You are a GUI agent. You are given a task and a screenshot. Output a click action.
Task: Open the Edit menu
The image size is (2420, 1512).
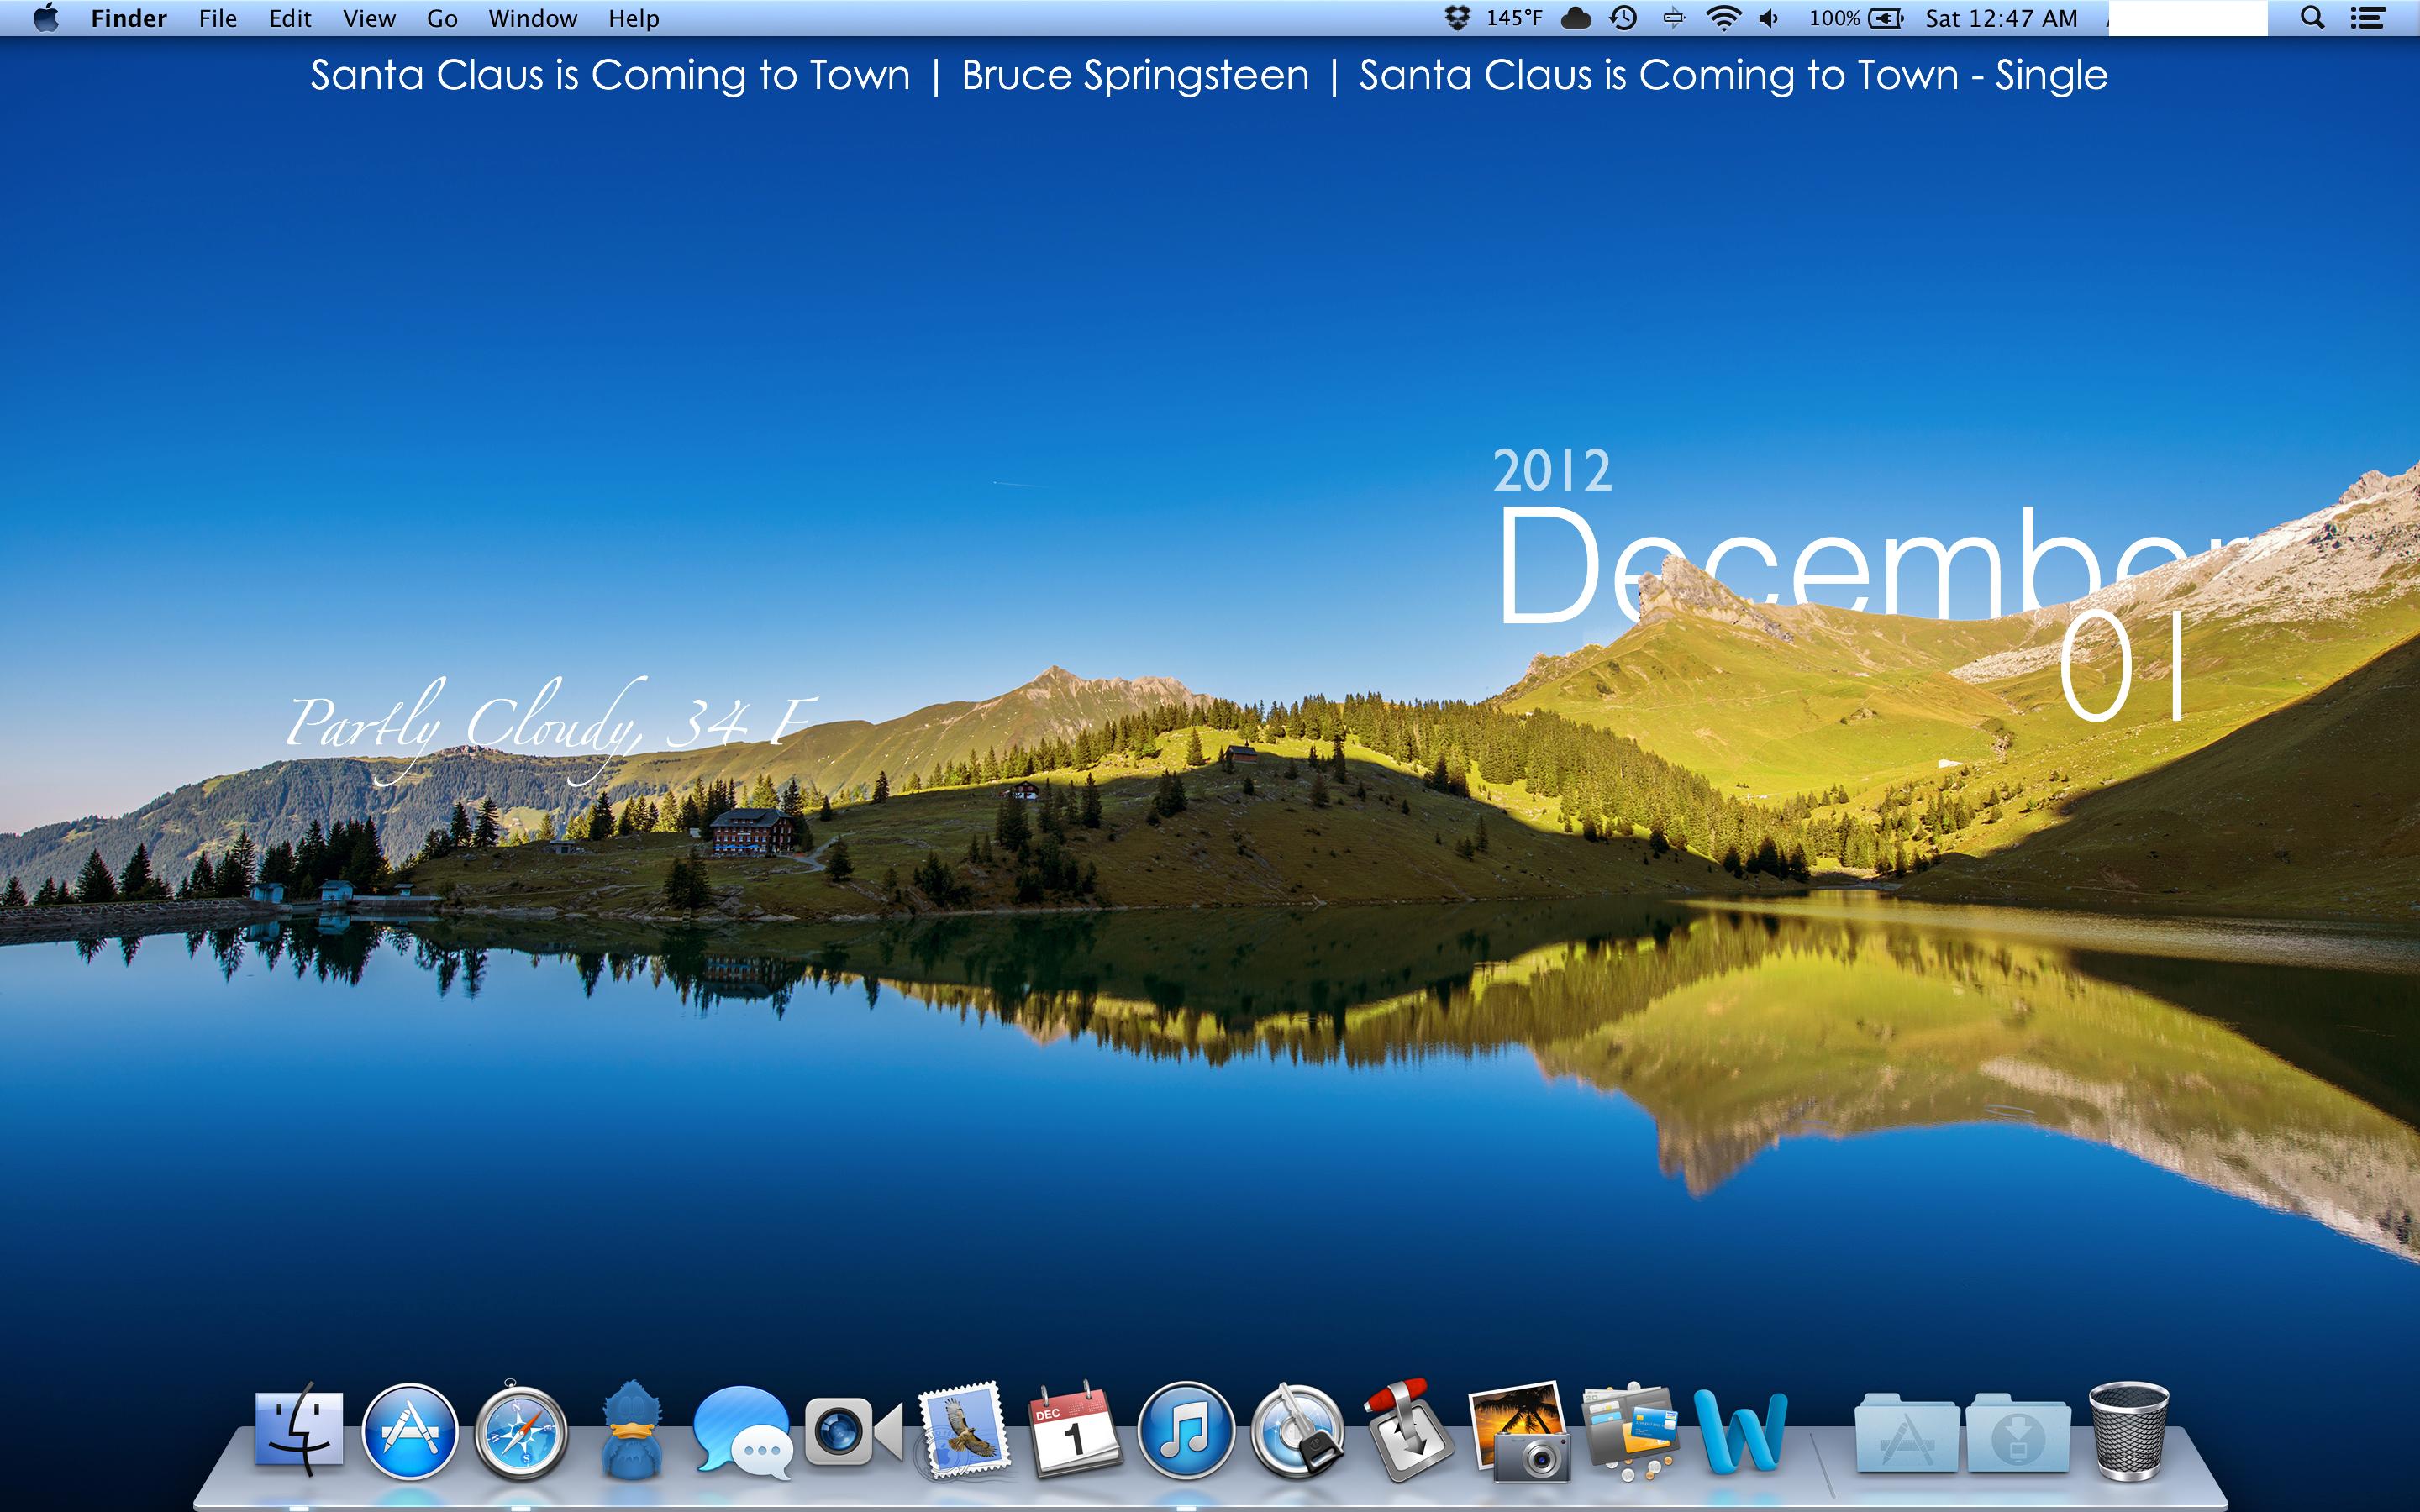(x=290, y=18)
